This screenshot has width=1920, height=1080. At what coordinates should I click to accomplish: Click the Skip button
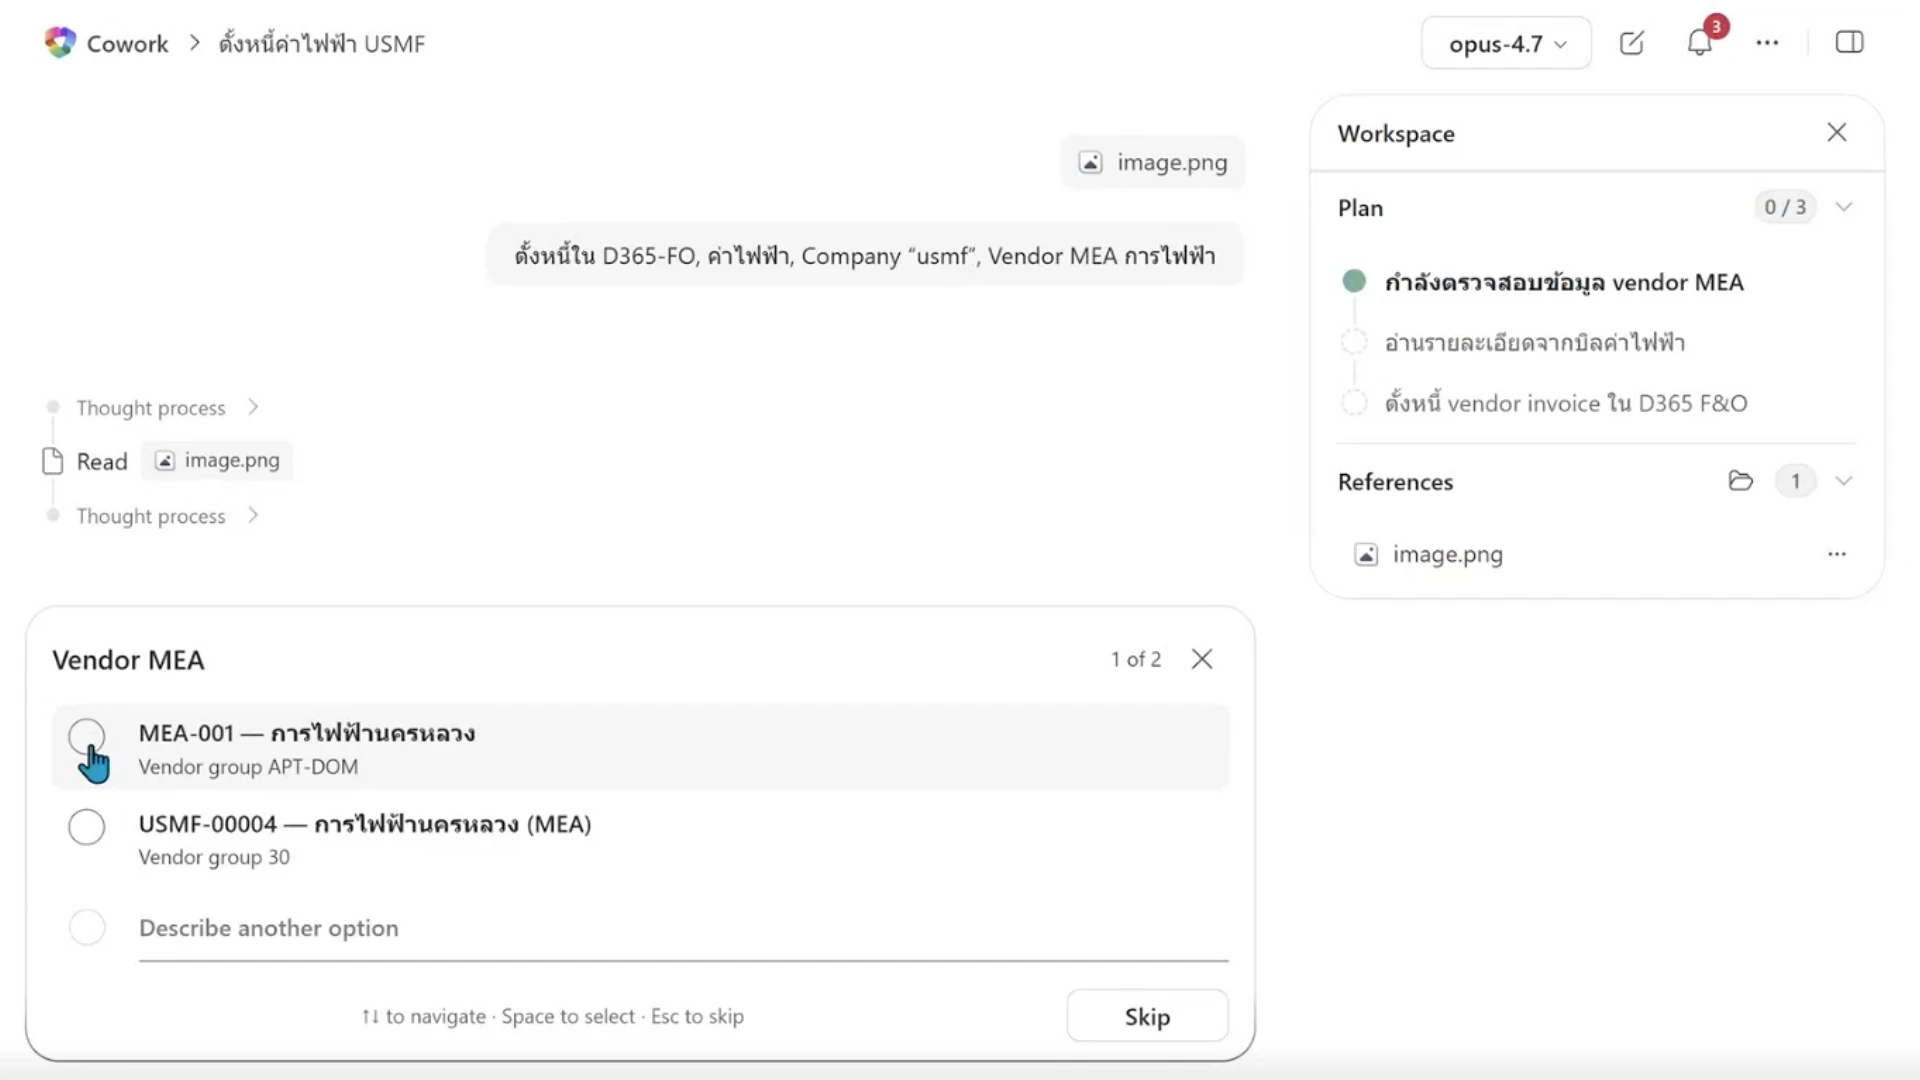click(x=1147, y=1016)
